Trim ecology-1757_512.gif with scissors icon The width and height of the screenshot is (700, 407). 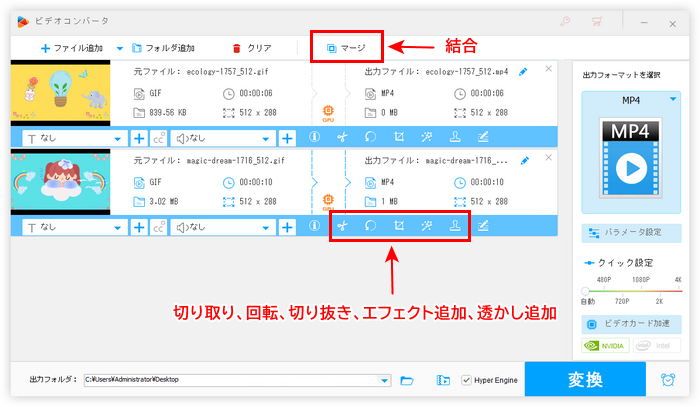point(342,137)
